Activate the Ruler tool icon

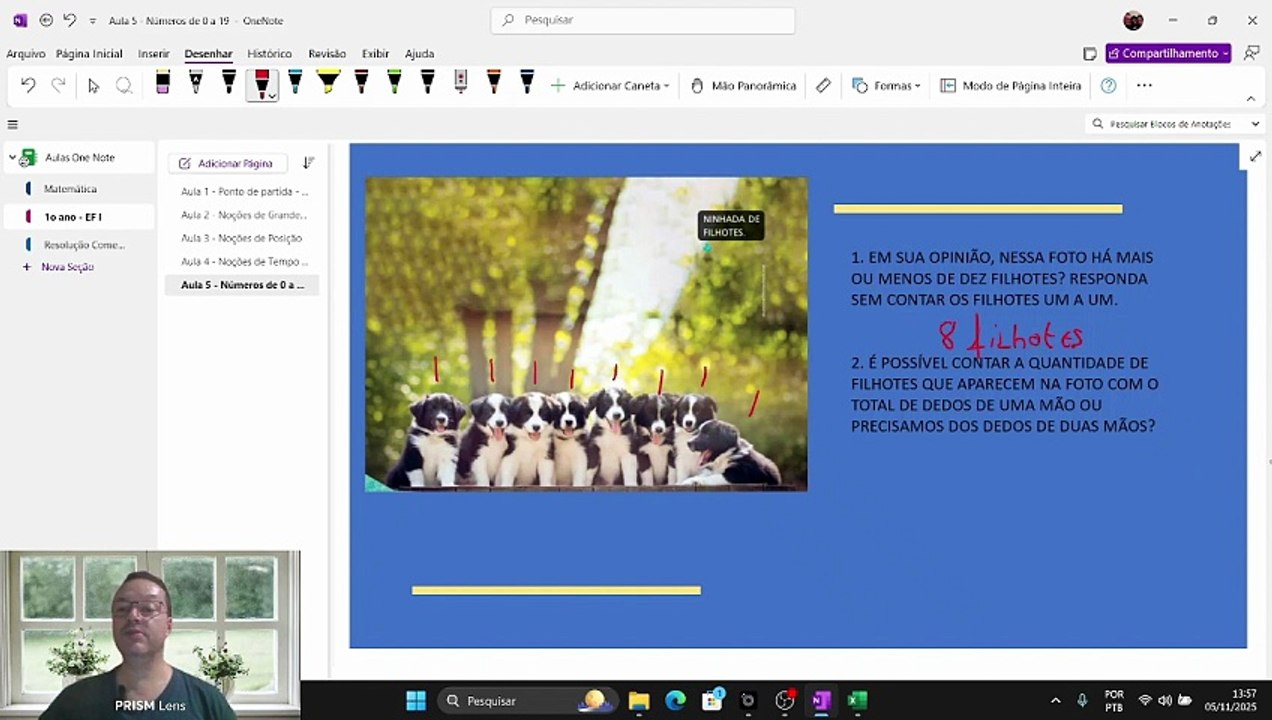pyautogui.click(x=823, y=86)
